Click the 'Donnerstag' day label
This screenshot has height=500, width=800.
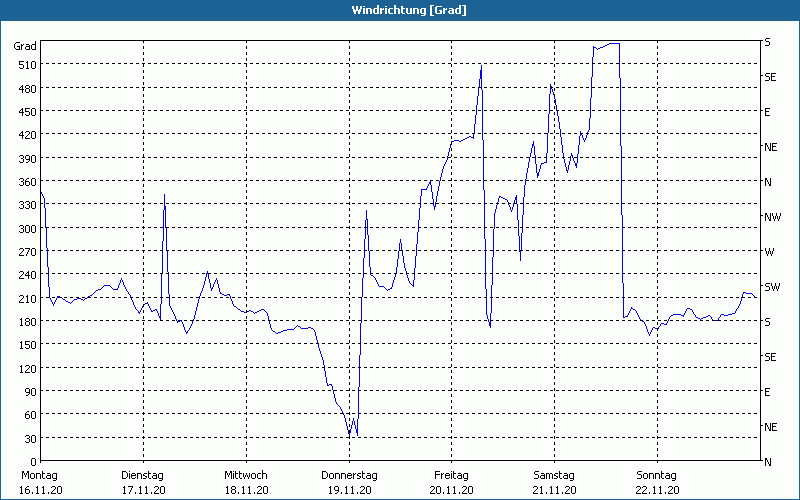tap(349, 476)
